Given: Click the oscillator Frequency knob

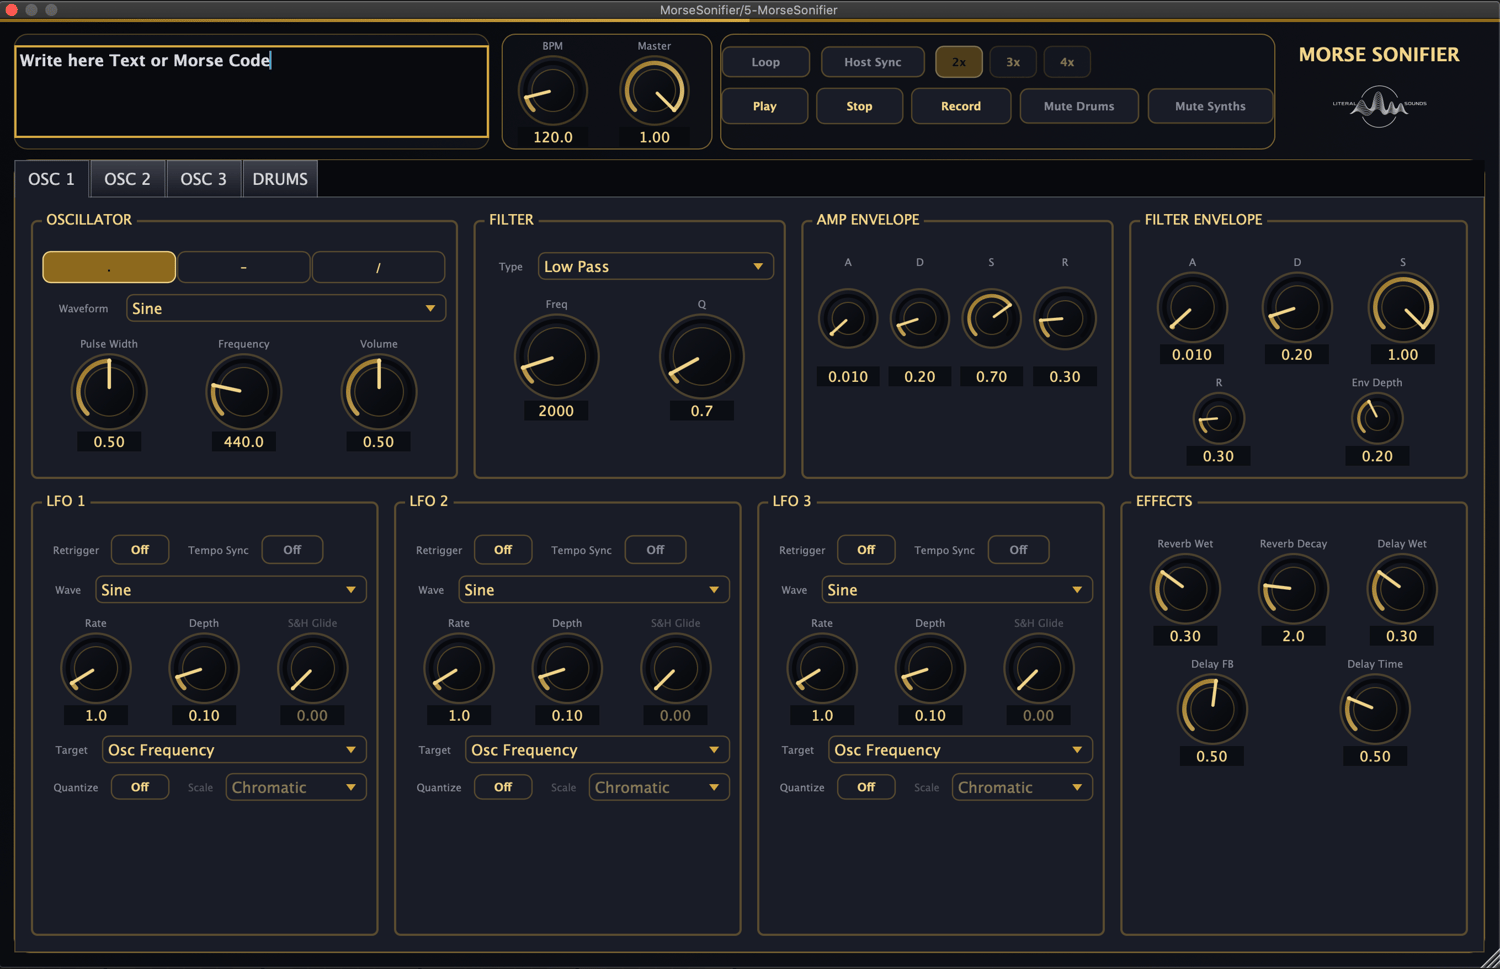Looking at the screenshot, I should [x=244, y=392].
